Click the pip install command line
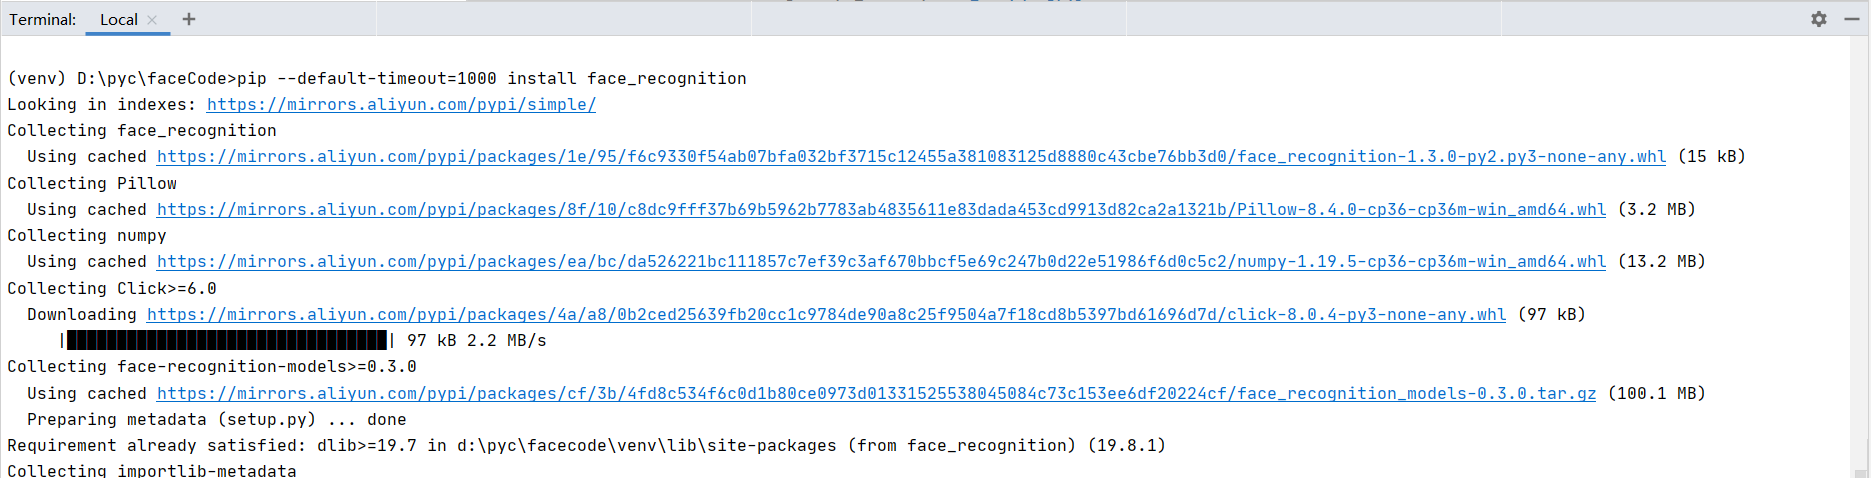1871x478 pixels. coord(377,79)
